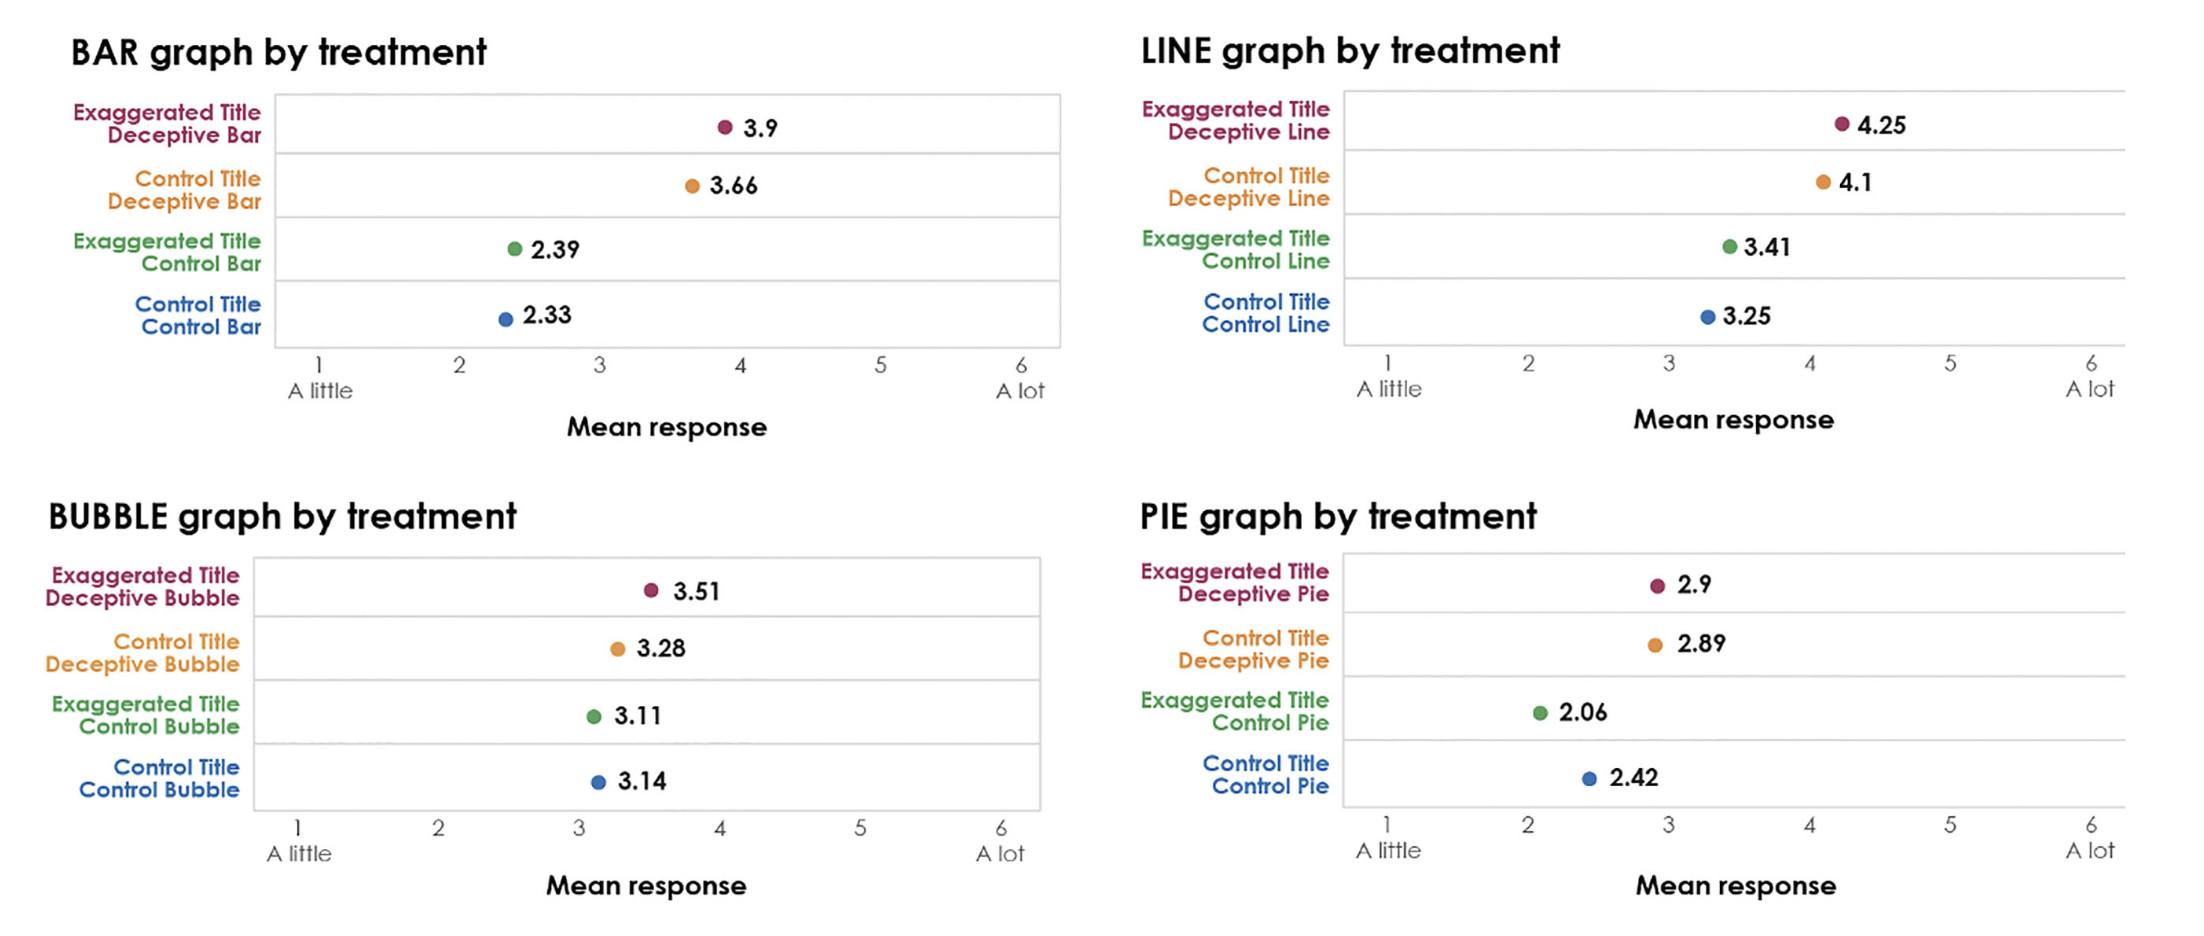The height and width of the screenshot is (936, 2204).
Task: Select the blue 3.25 data point
Action: (1708, 317)
